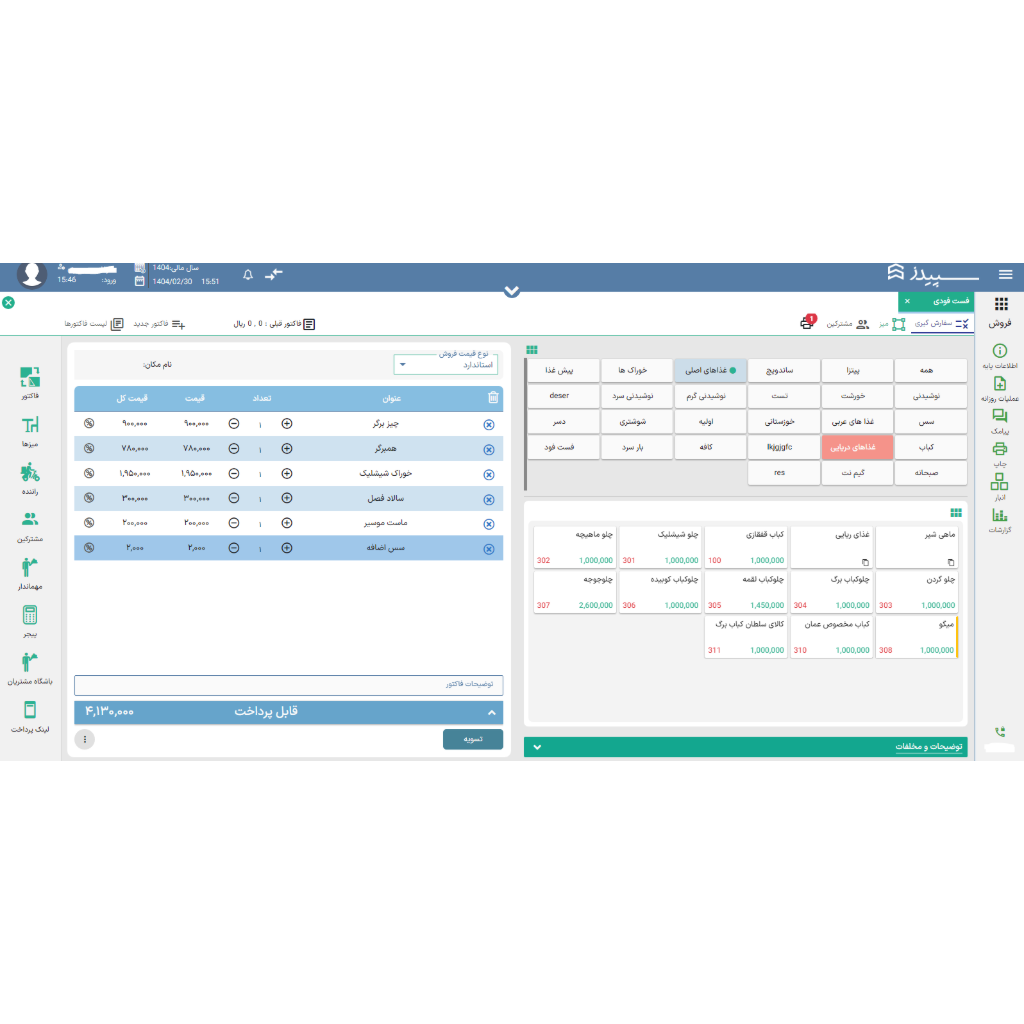Click the phone call icon in the sidebar
Screen dimensions: 1024x1024
[1000, 732]
